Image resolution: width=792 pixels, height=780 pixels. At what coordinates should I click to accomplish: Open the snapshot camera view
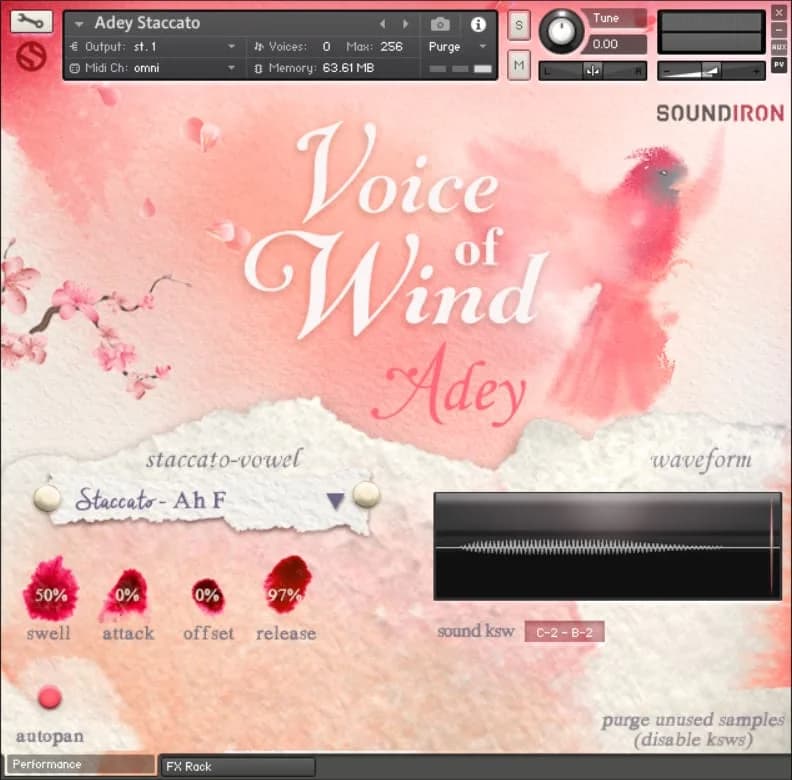440,24
